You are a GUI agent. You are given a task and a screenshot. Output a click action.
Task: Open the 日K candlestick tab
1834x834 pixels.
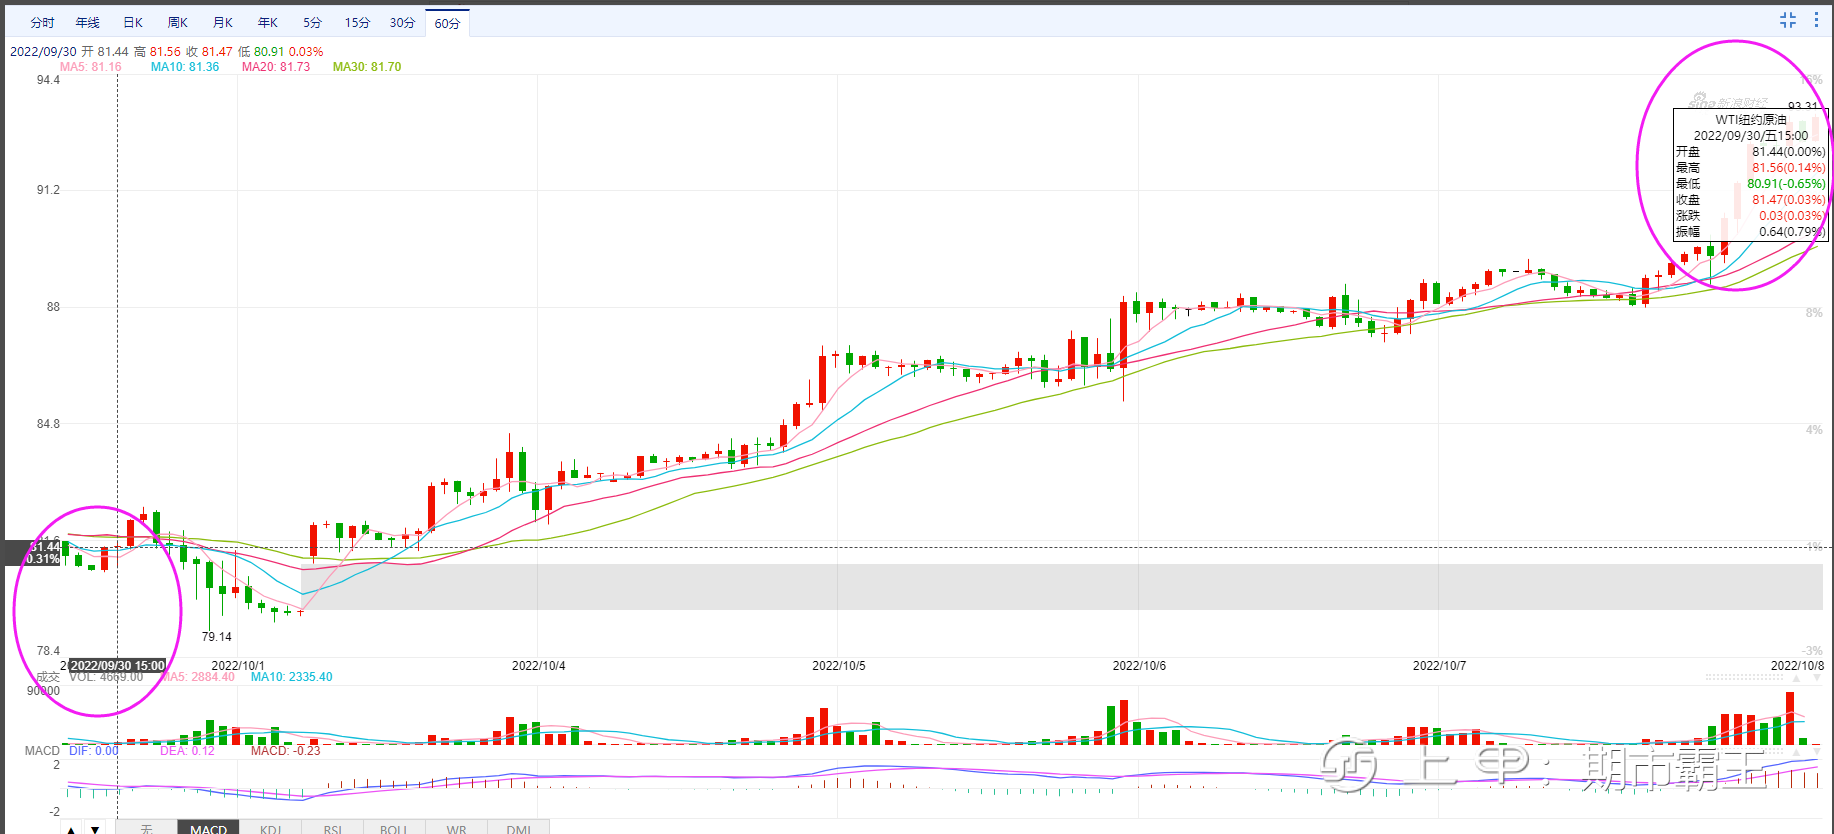click(133, 22)
